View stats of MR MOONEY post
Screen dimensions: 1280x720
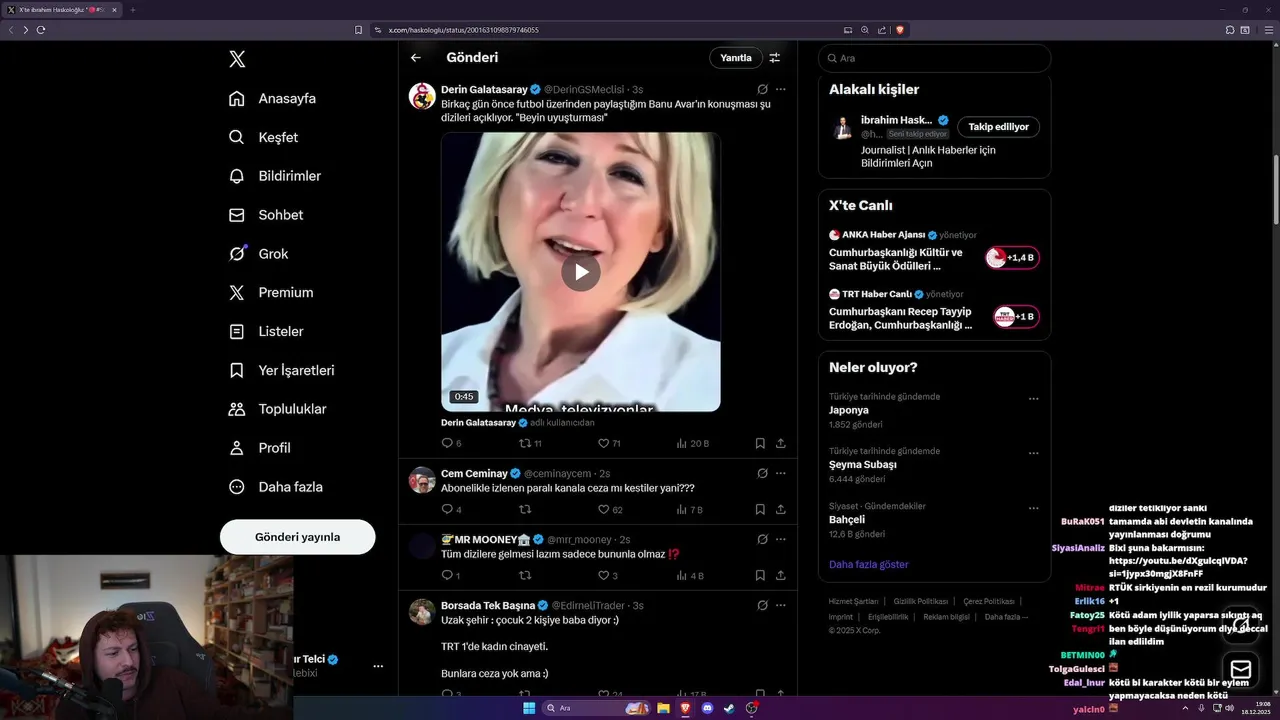point(690,576)
